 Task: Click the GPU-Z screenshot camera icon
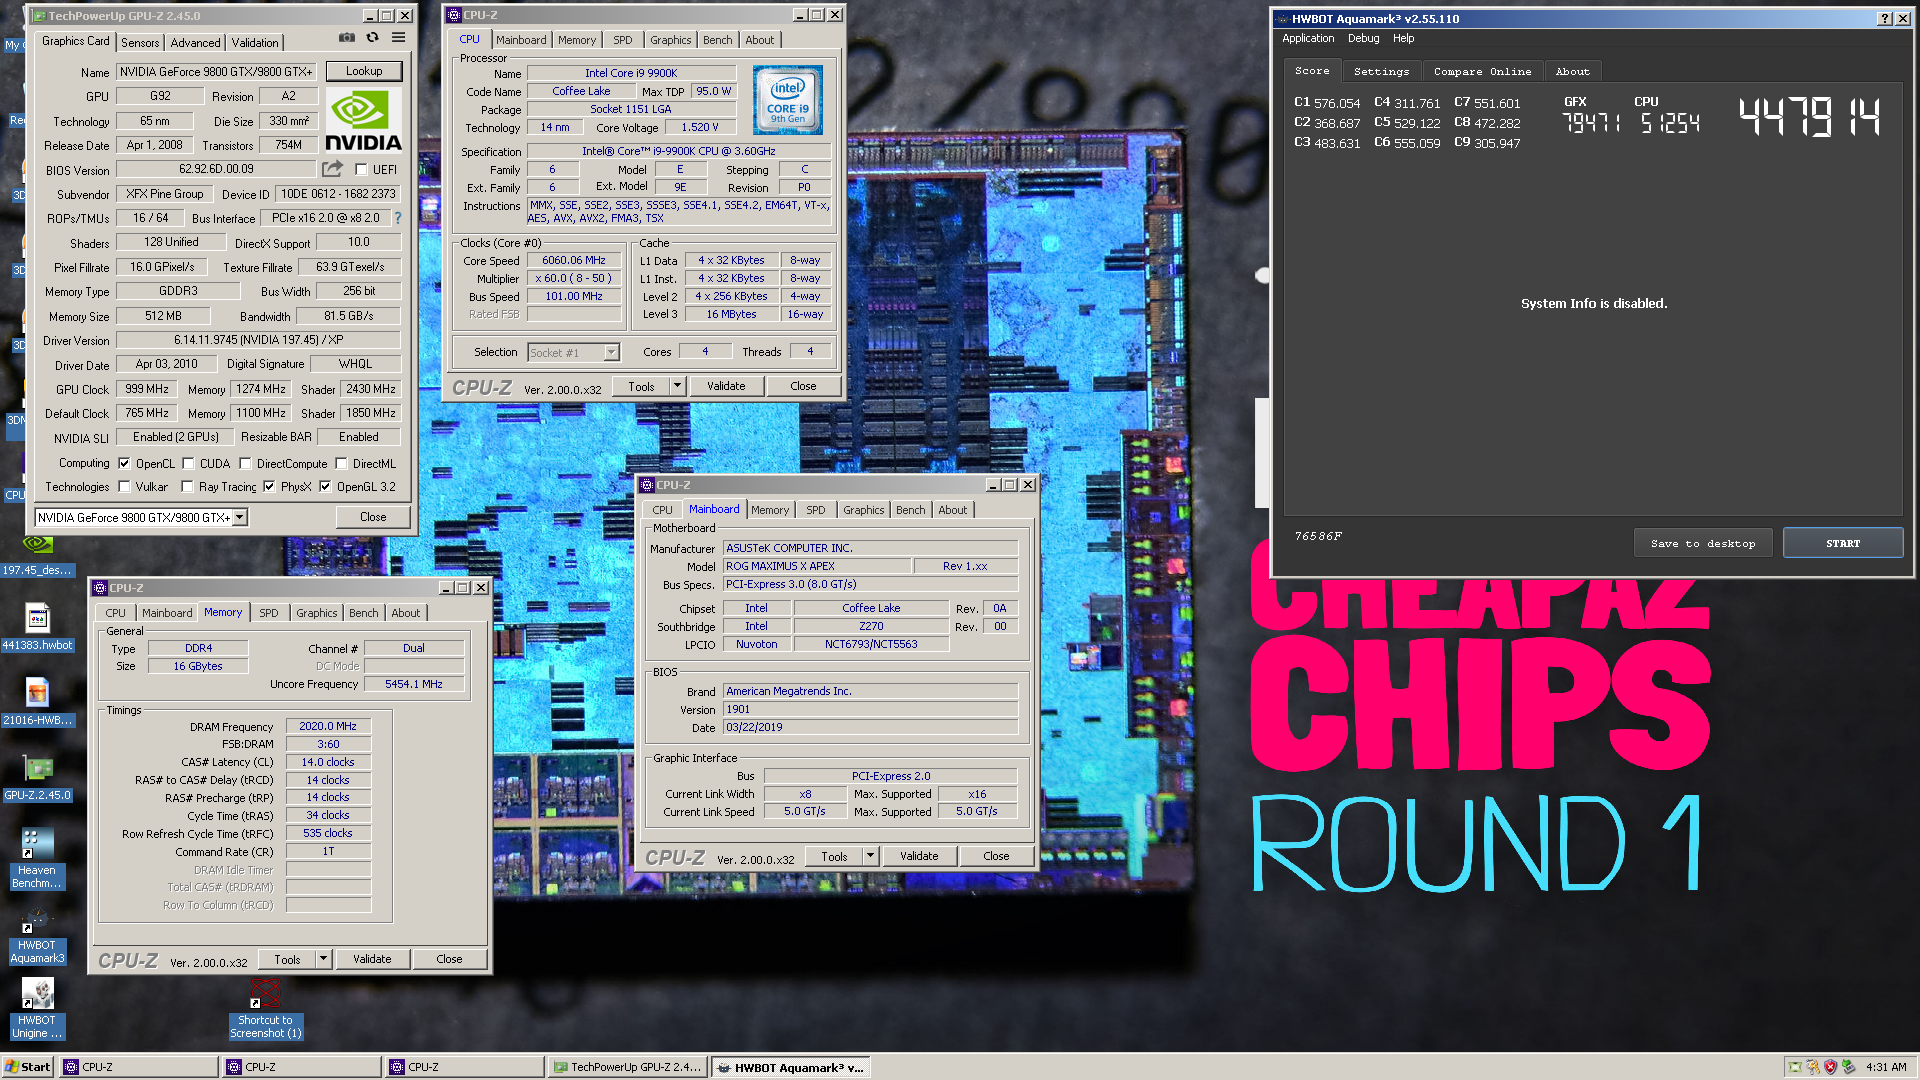347,38
